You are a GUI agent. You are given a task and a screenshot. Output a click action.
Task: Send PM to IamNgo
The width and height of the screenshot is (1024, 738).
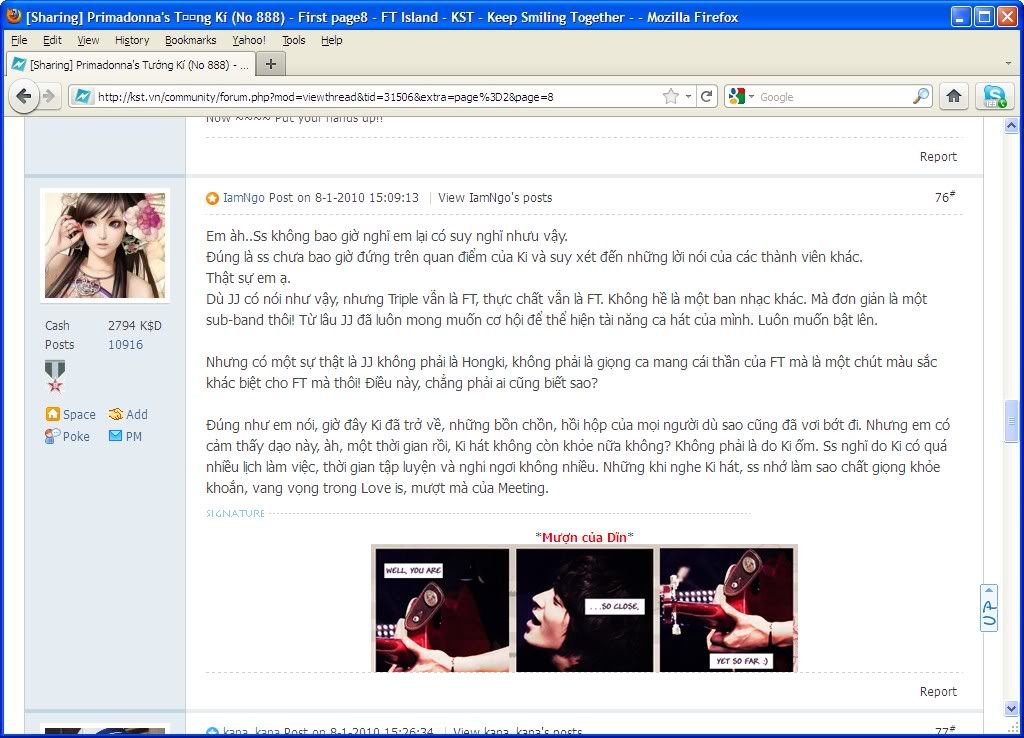tap(125, 436)
